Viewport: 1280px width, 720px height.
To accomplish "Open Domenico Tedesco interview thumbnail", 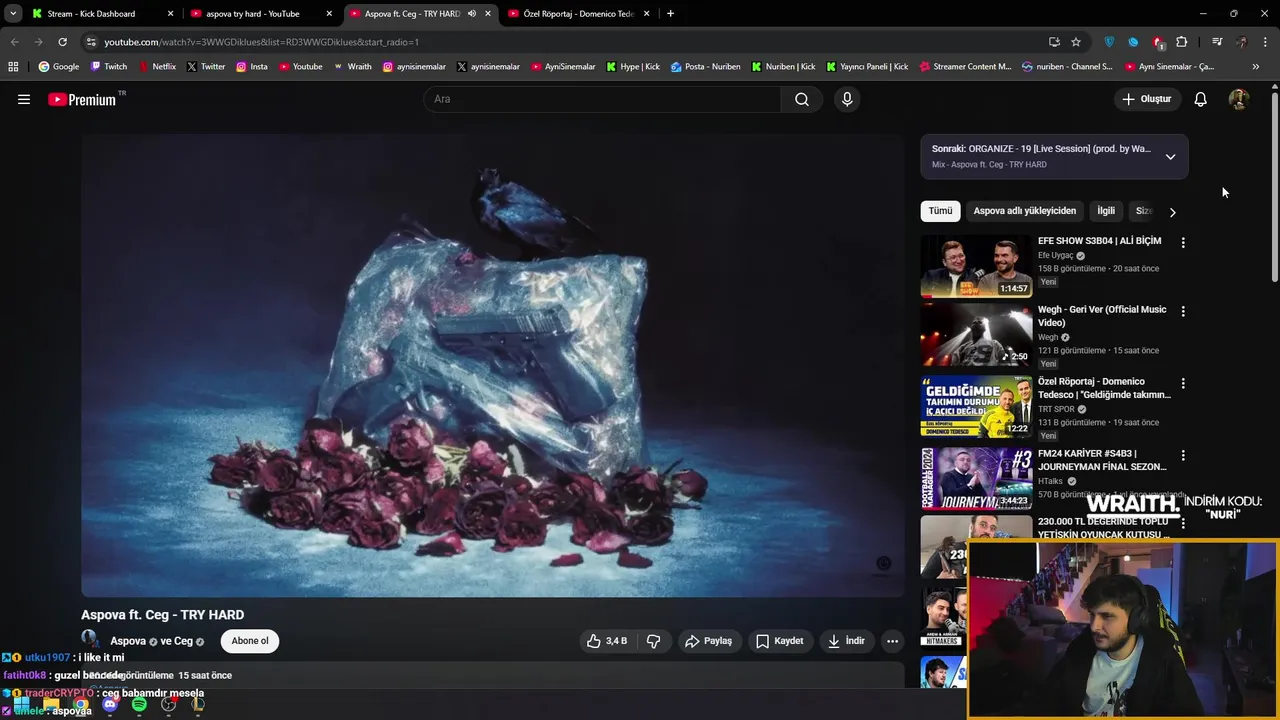I will tap(976, 407).
